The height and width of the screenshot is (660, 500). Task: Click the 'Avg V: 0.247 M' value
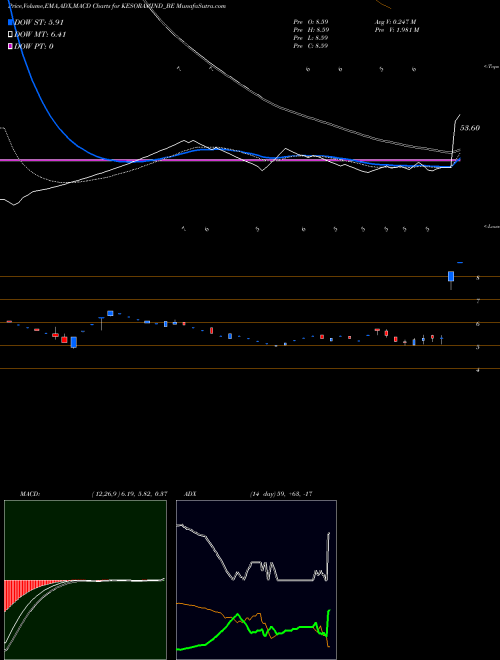[x=395, y=22]
